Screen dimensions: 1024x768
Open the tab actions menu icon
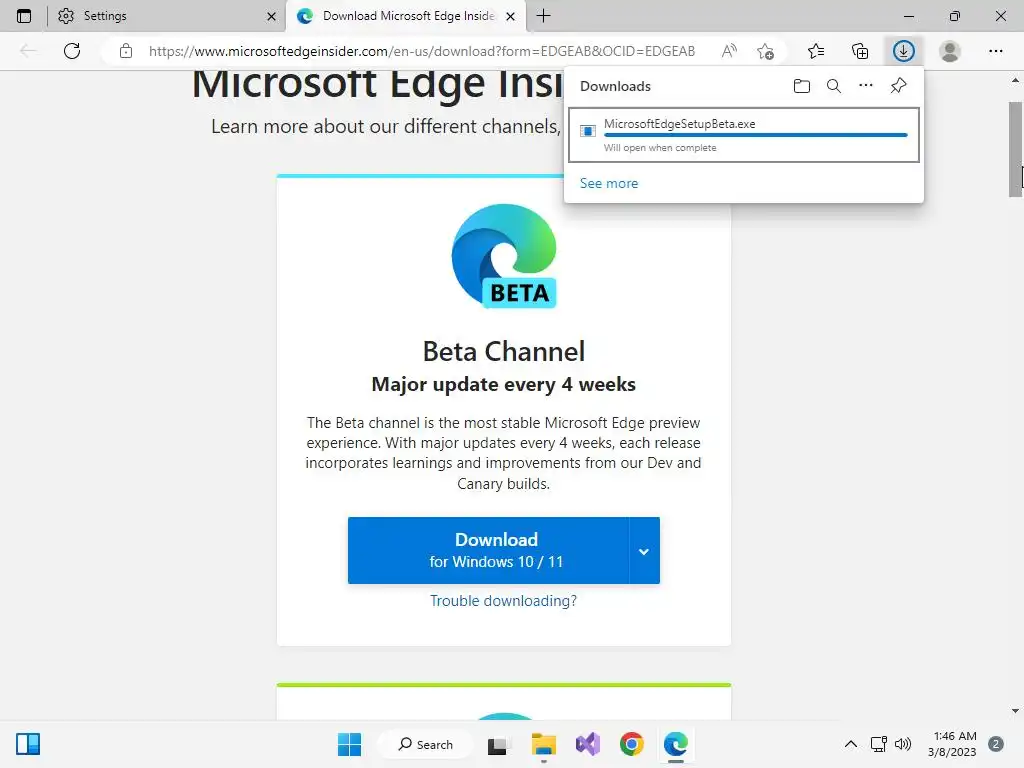[x=24, y=16]
